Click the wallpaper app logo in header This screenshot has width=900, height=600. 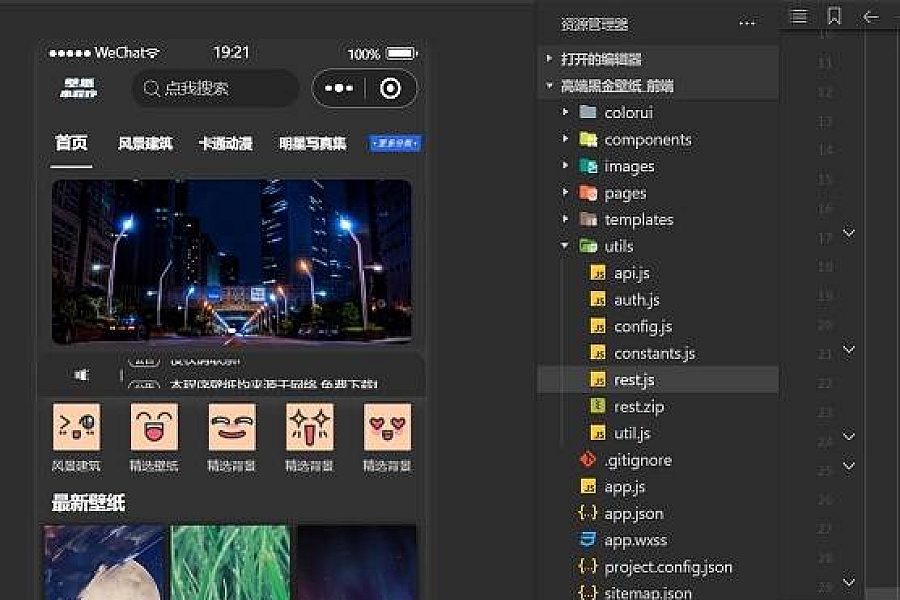pyautogui.click(x=79, y=88)
